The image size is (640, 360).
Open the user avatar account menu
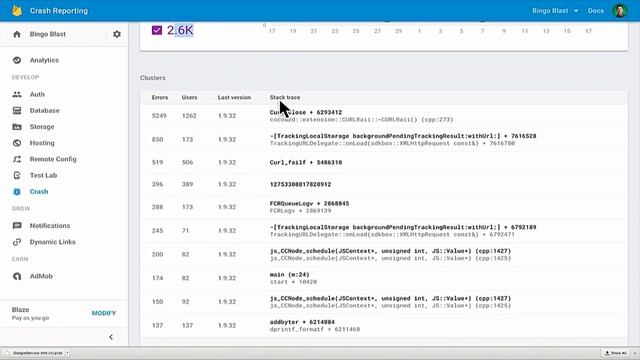pos(620,11)
